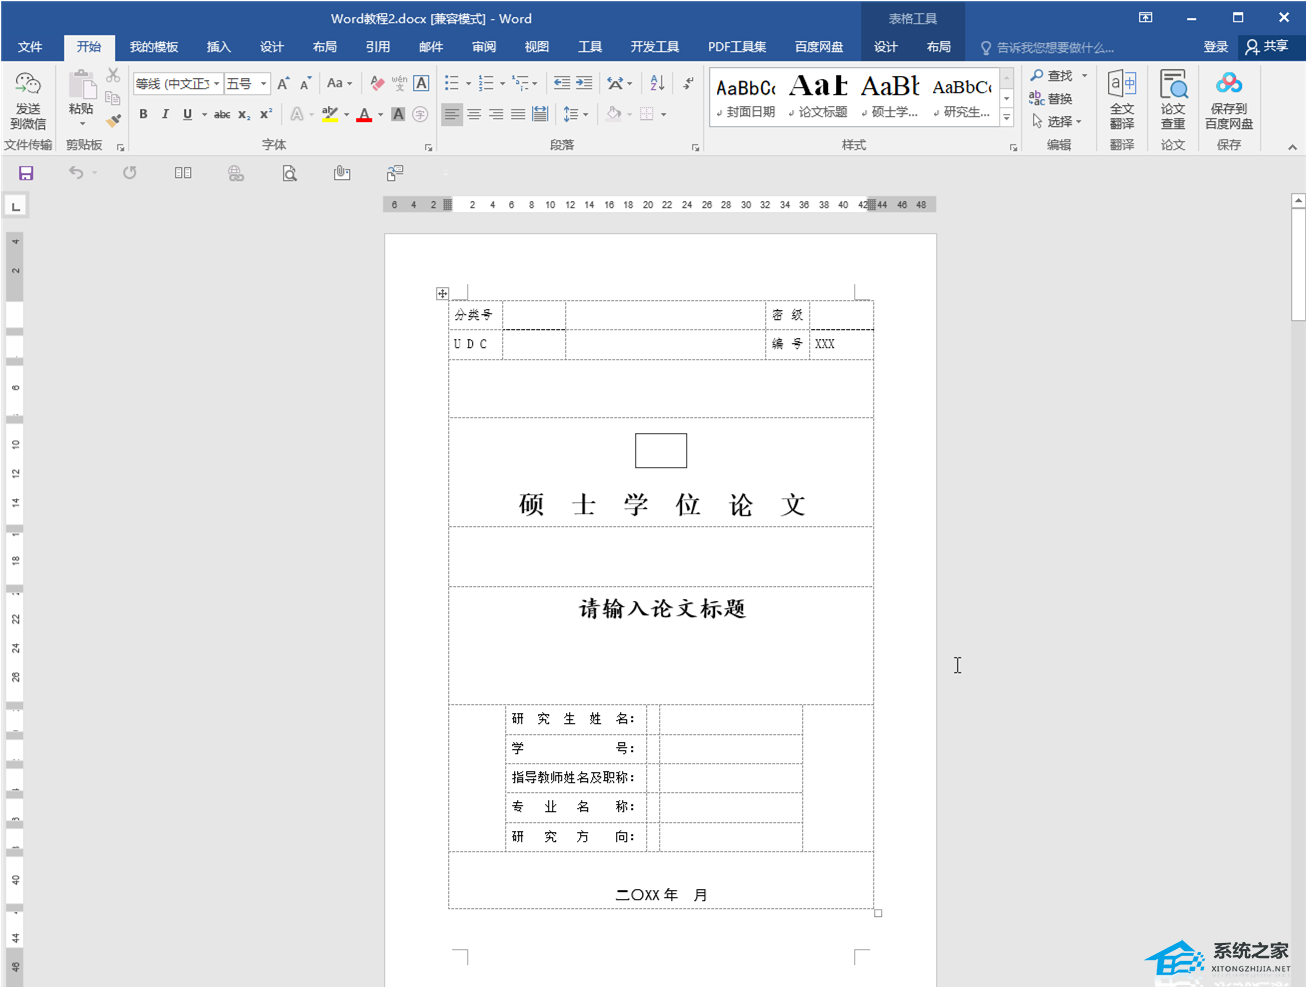Click the enclosed character icon
Viewport: 1306px width, 987px height.
pyautogui.click(x=420, y=114)
